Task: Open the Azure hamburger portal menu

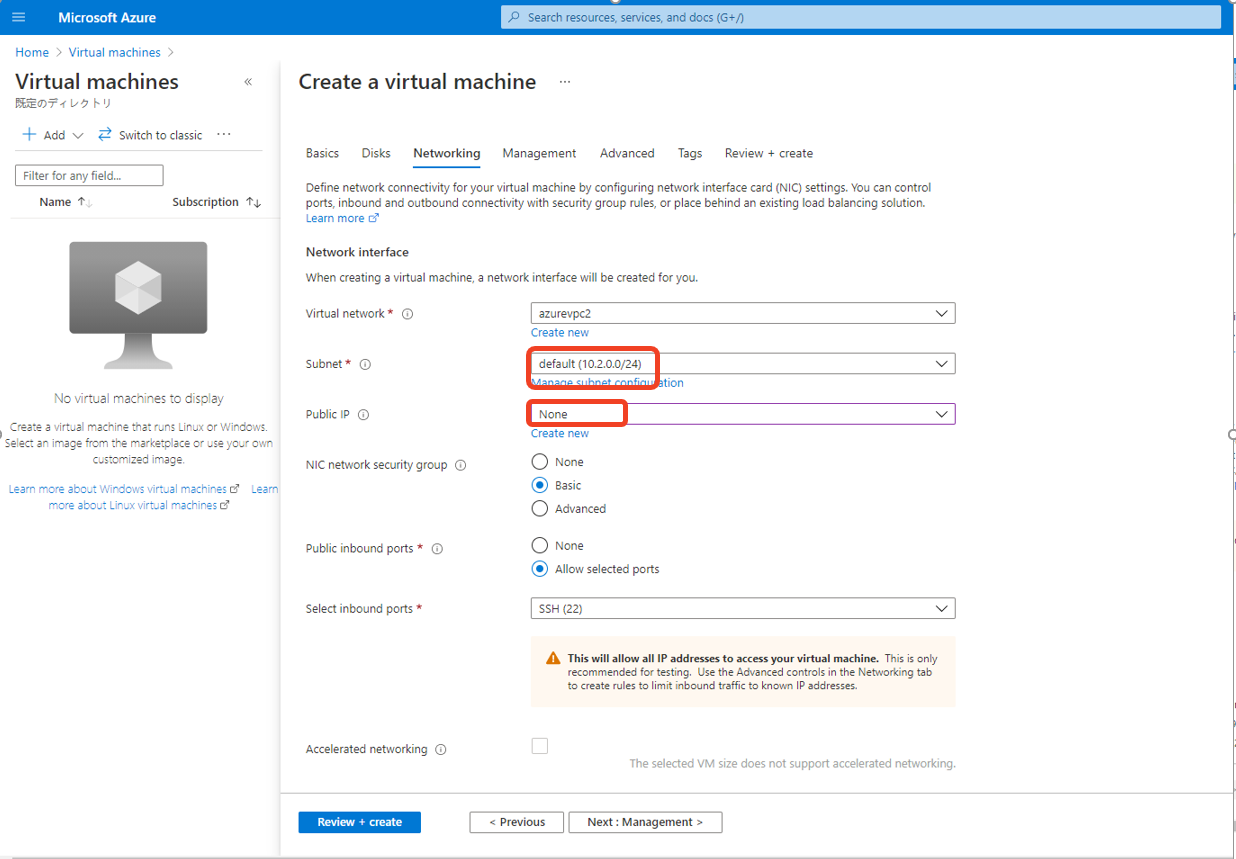Action: tap(19, 17)
